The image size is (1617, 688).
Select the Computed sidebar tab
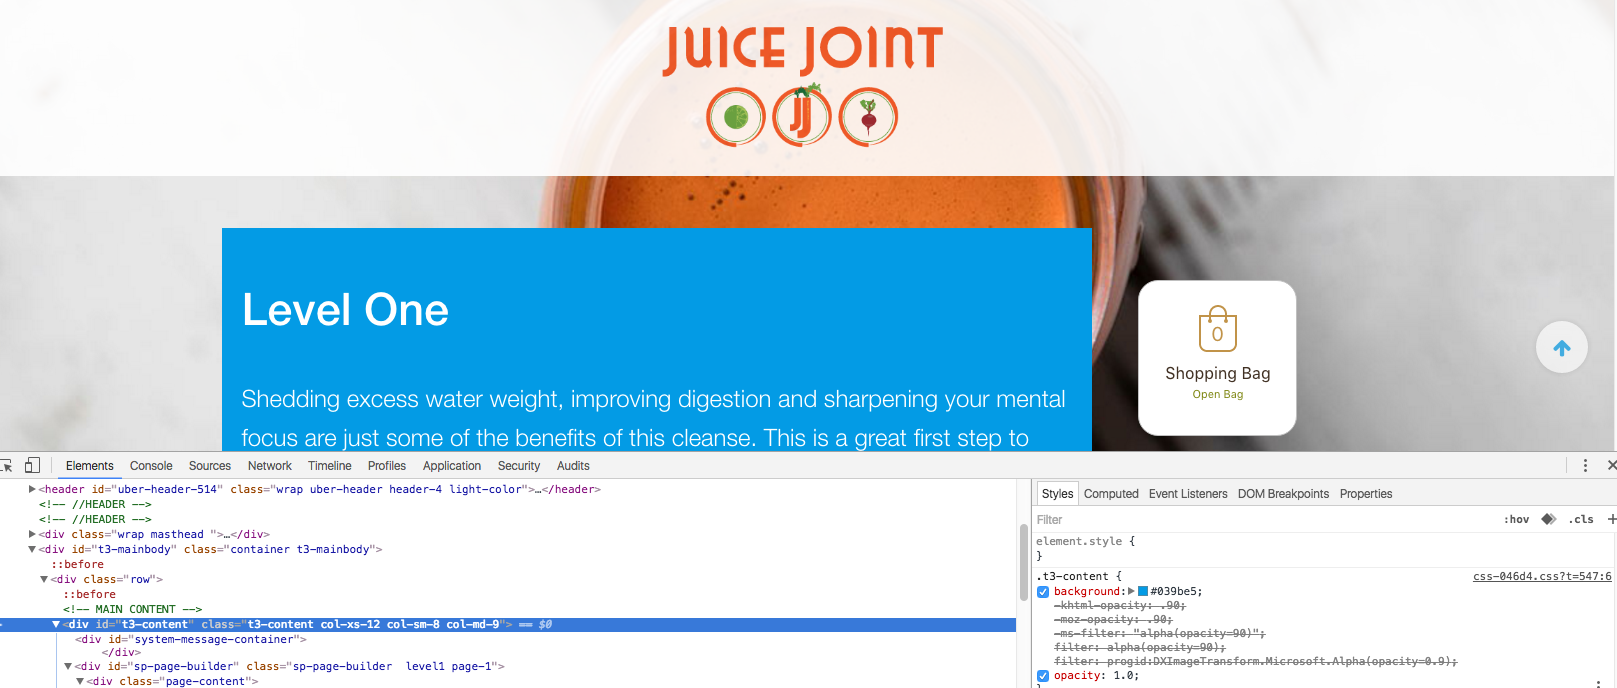(1111, 494)
